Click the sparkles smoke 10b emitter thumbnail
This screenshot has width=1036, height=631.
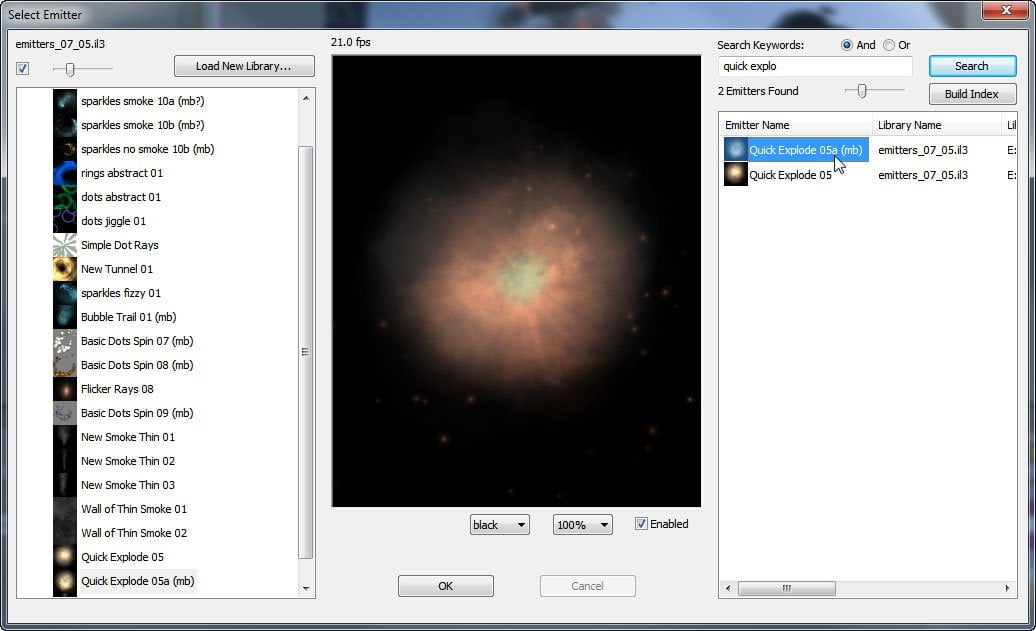coord(65,125)
